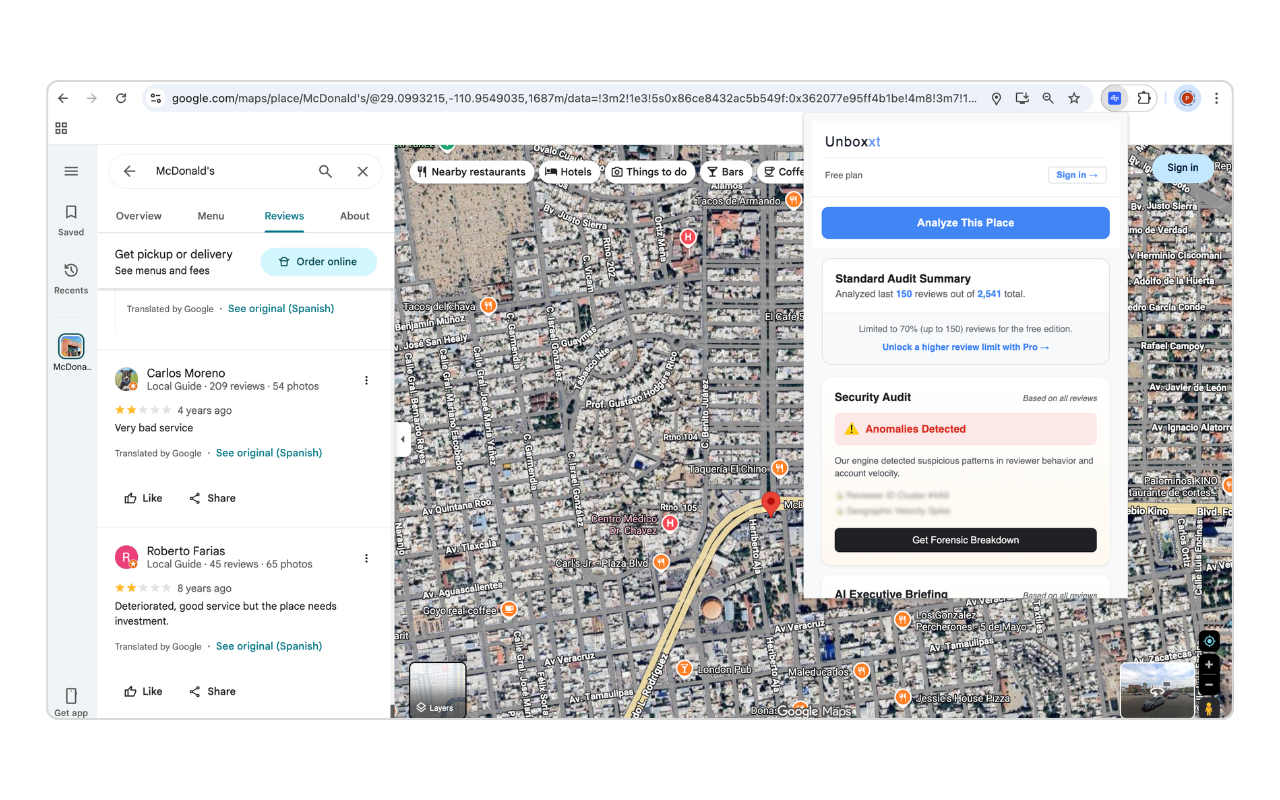Click Get app in the sidebar

coord(71,702)
